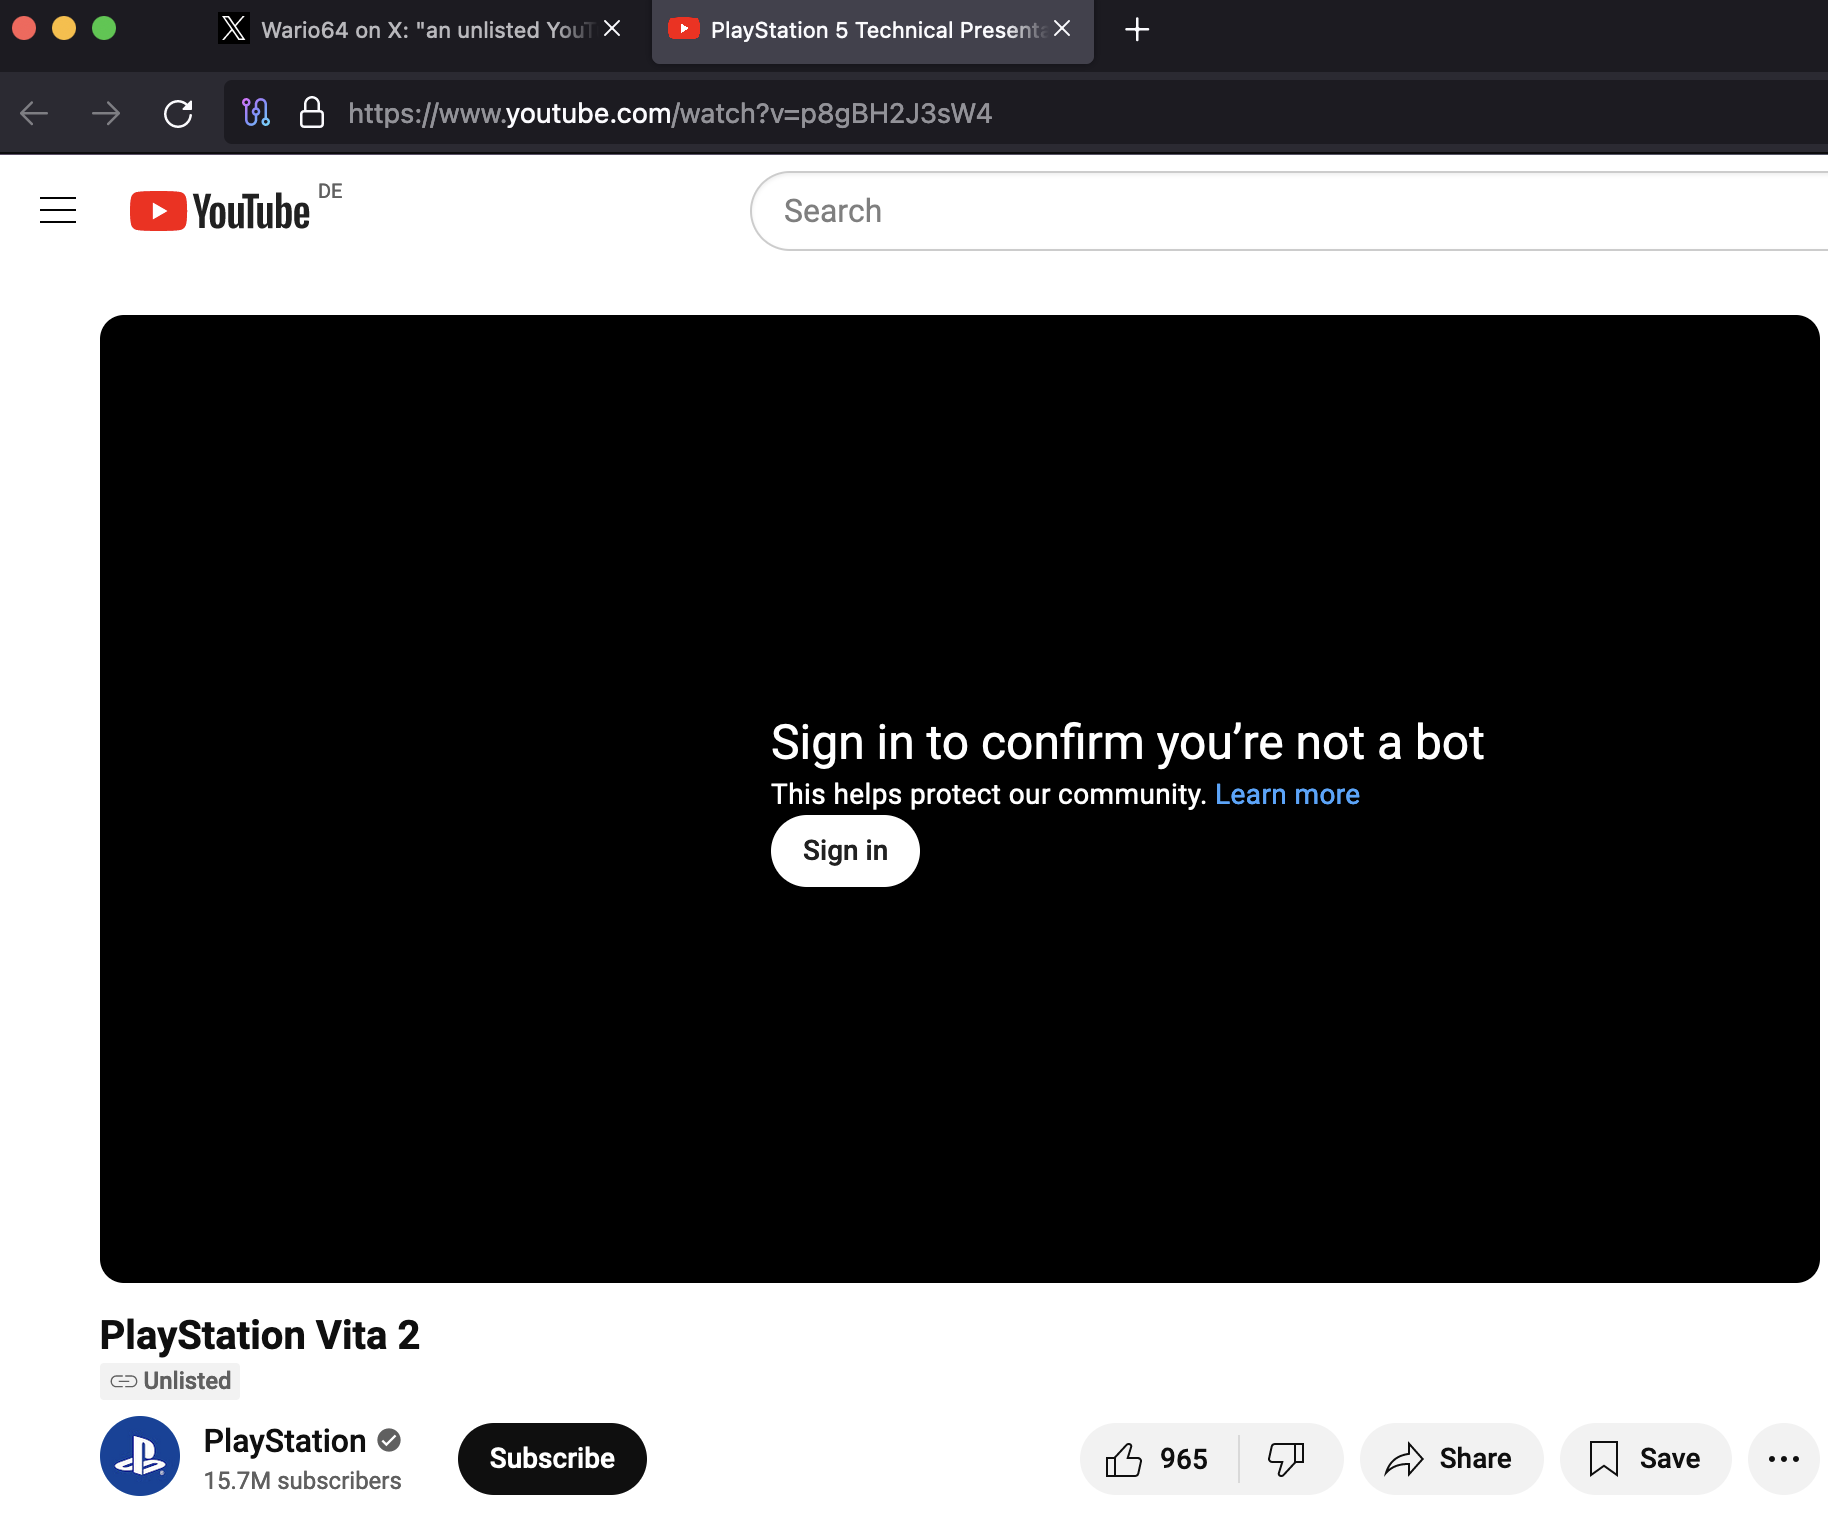Open the PlayStation channel name link
1828x1518 pixels.
[x=285, y=1441]
